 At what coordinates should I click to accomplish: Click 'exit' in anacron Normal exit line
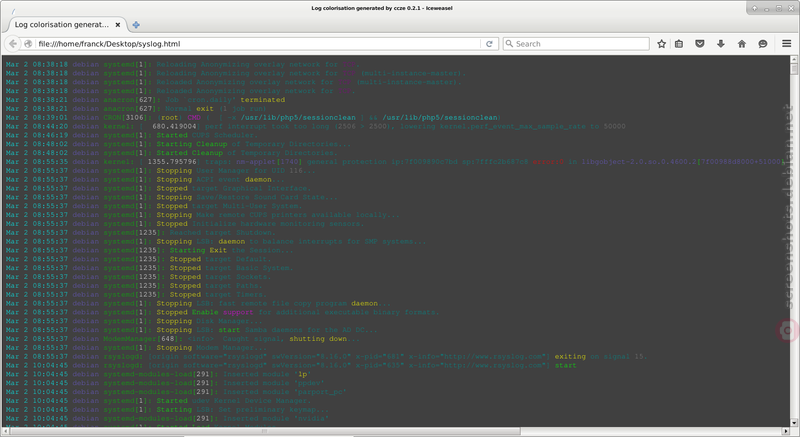click(205, 109)
